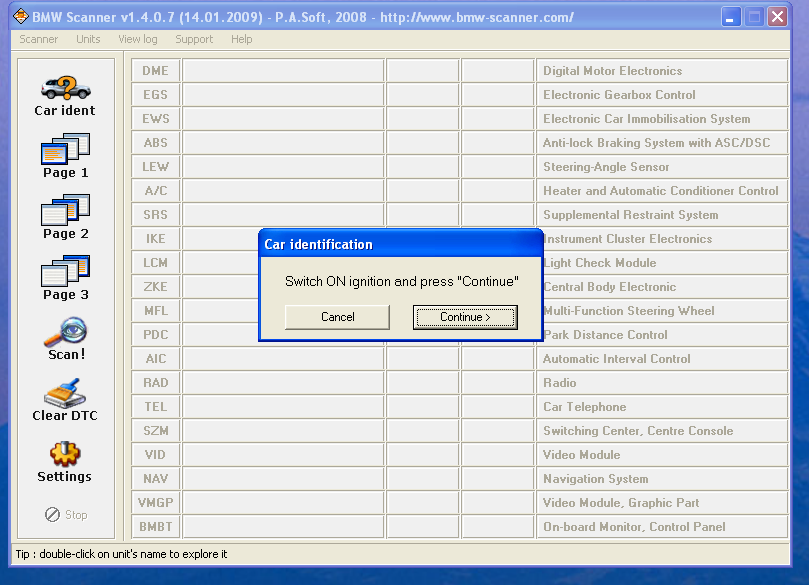
Task: Click 'Radio' description text
Action: (559, 382)
